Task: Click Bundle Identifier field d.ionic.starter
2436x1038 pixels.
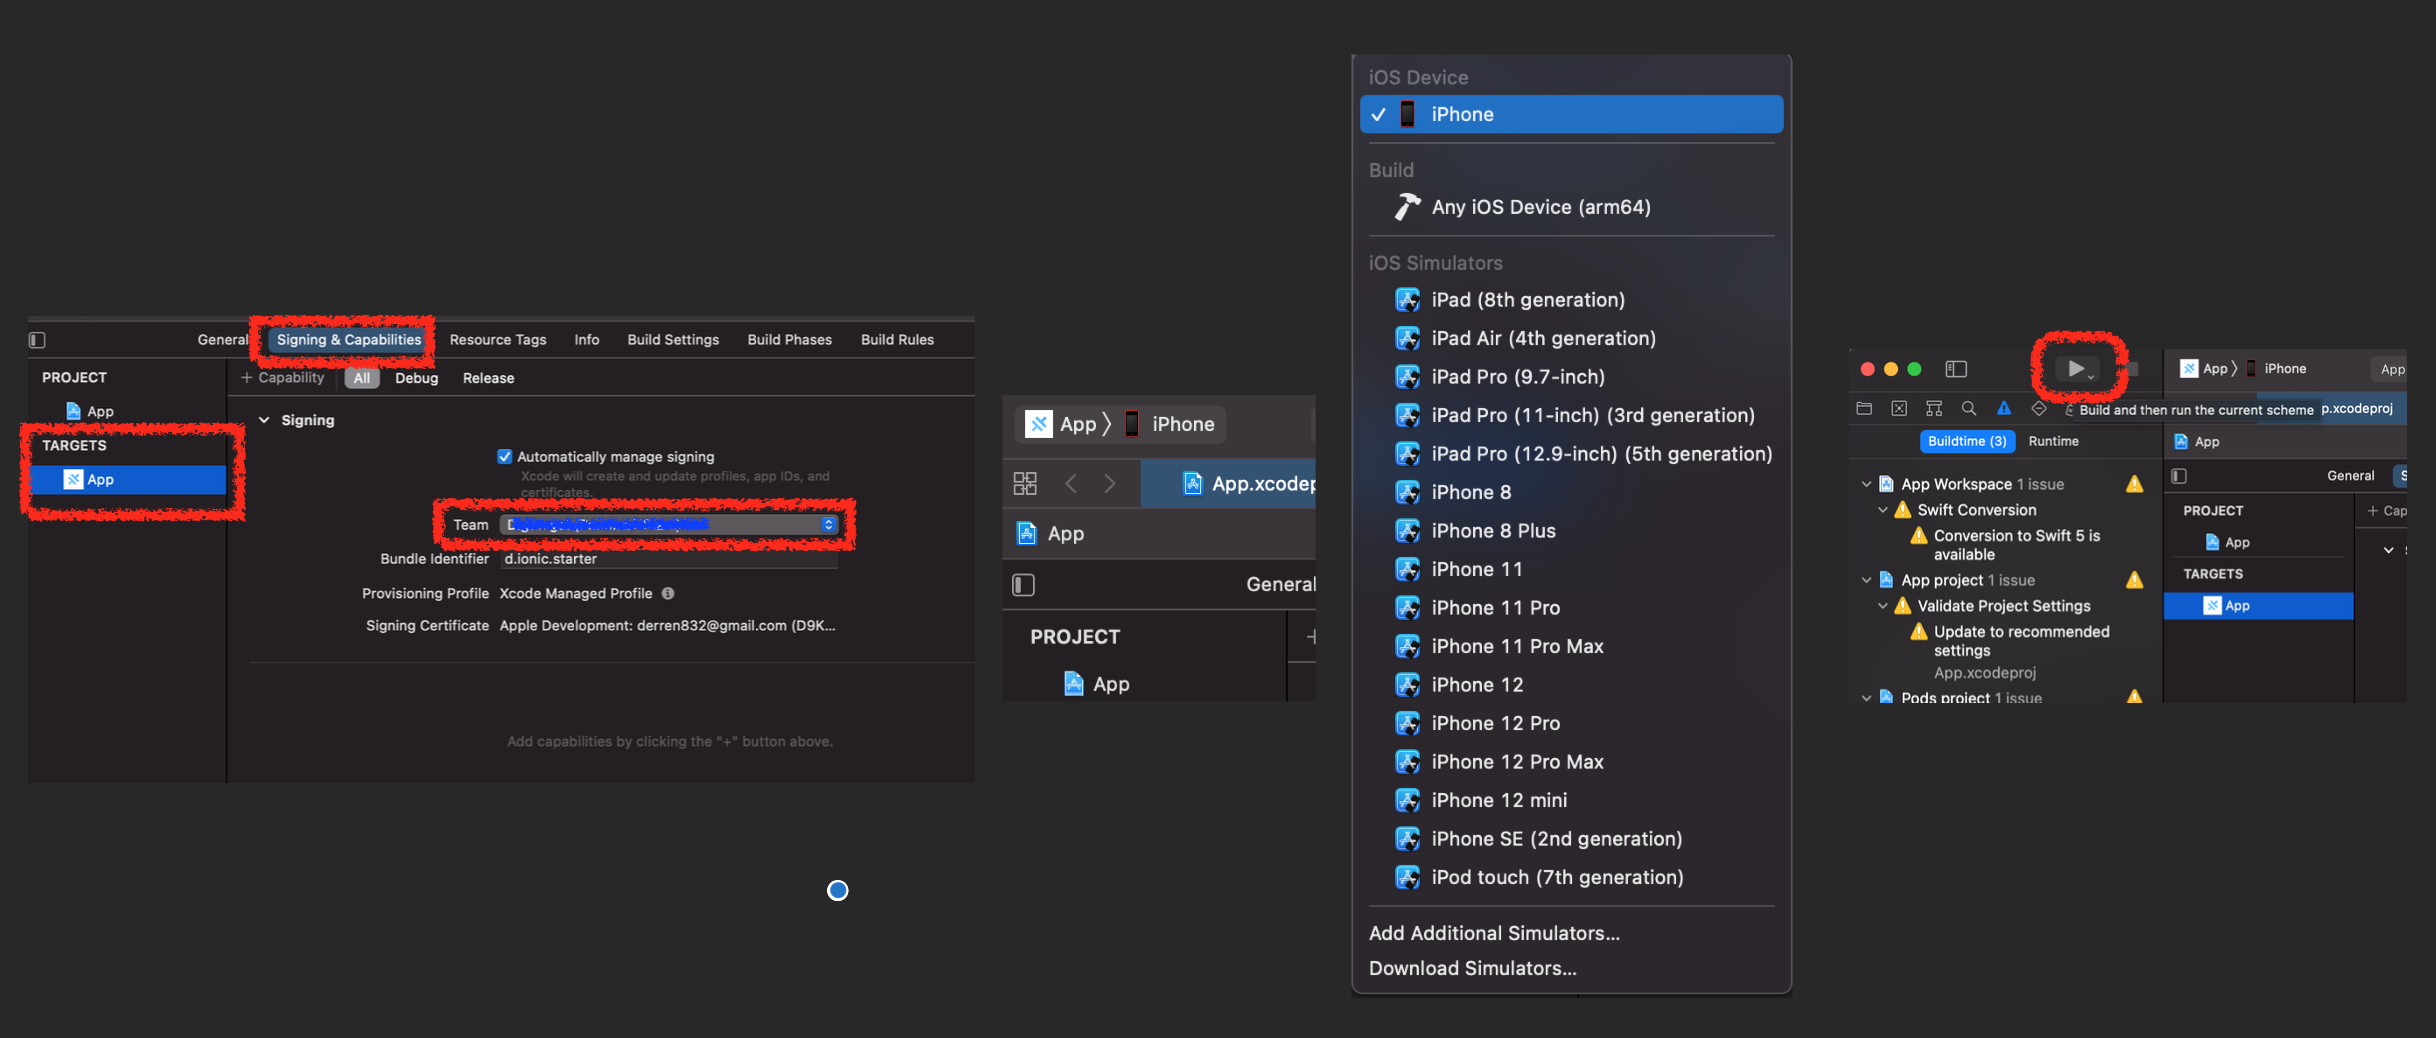Action: pos(668,559)
